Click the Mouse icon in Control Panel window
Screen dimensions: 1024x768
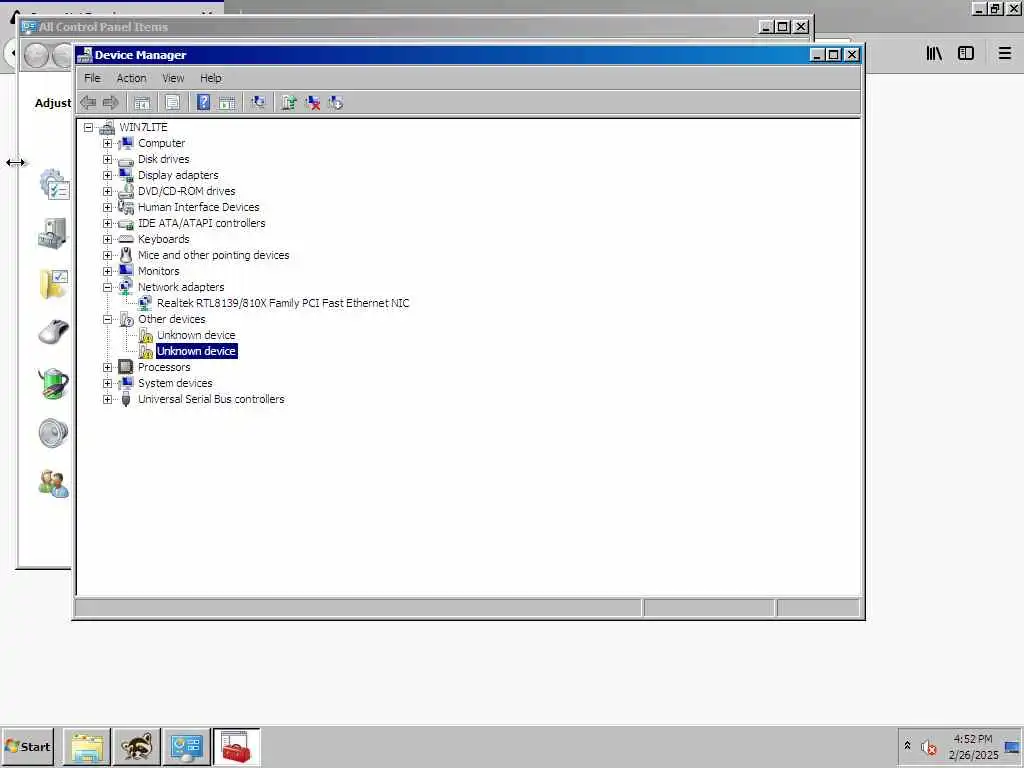pos(54,332)
